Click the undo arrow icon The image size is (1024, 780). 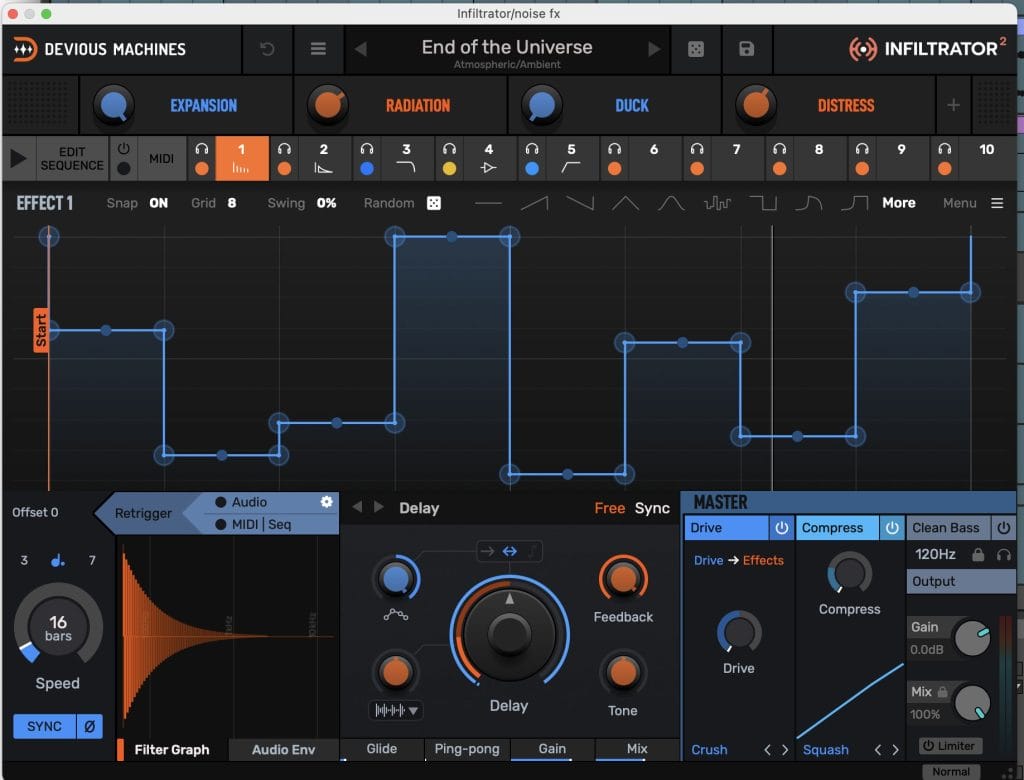click(267, 49)
